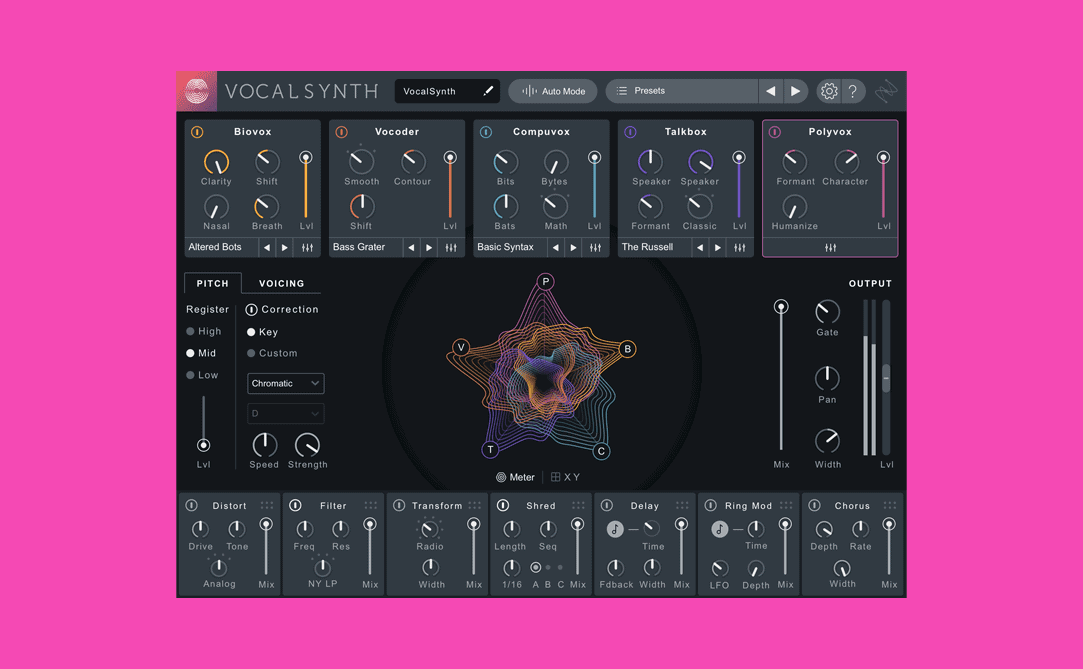This screenshot has width=1083, height=669.
Task: Switch to the PITCH tab
Action: pyautogui.click(x=213, y=283)
